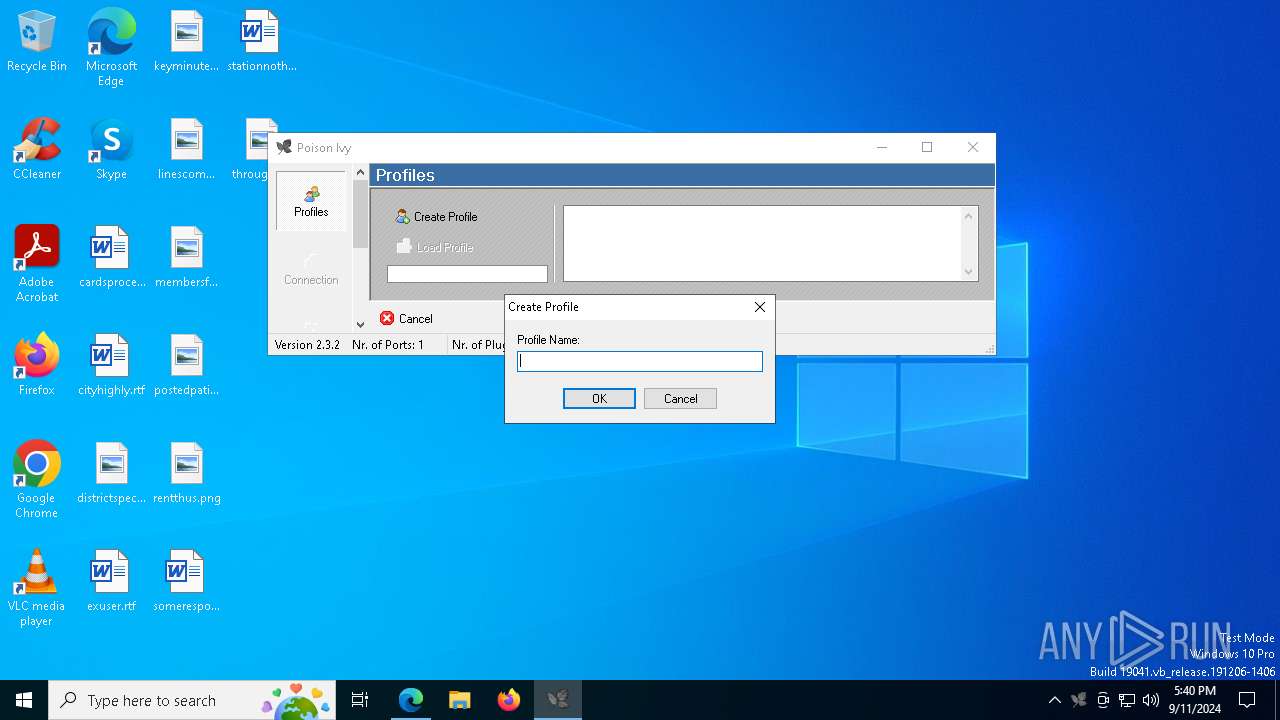Select the linescom... image file icon
This screenshot has height=720, width=1280.
tap(187, 150)
